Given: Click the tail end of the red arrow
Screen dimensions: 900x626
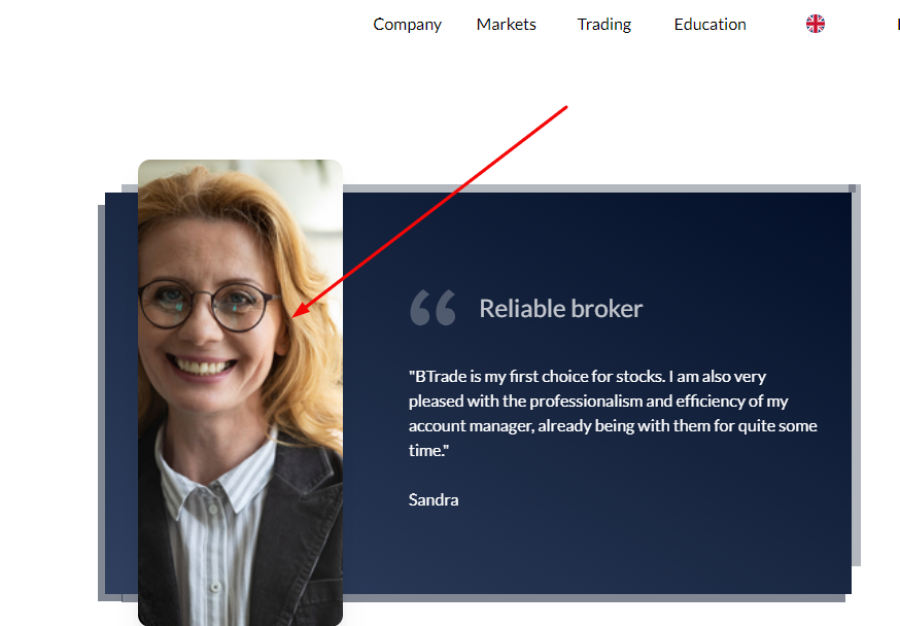Looking at the screenshot, I should (566, 107).
